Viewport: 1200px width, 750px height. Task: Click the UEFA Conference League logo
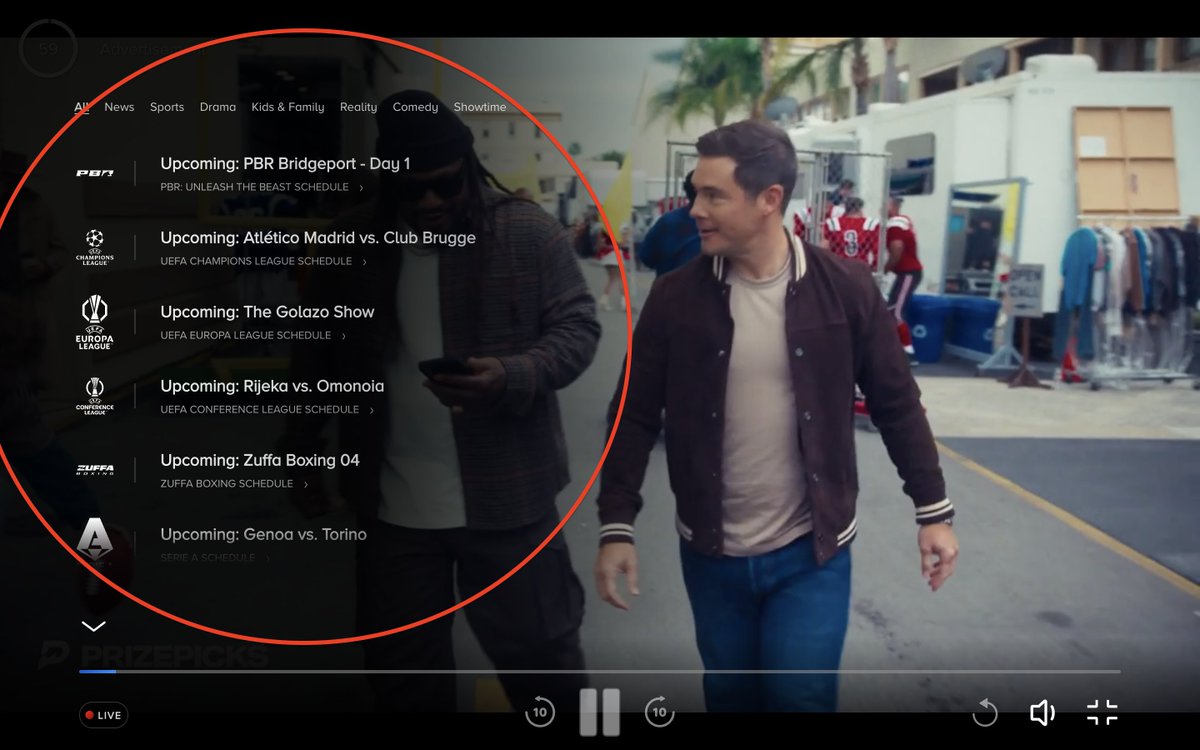pos(95,396)
